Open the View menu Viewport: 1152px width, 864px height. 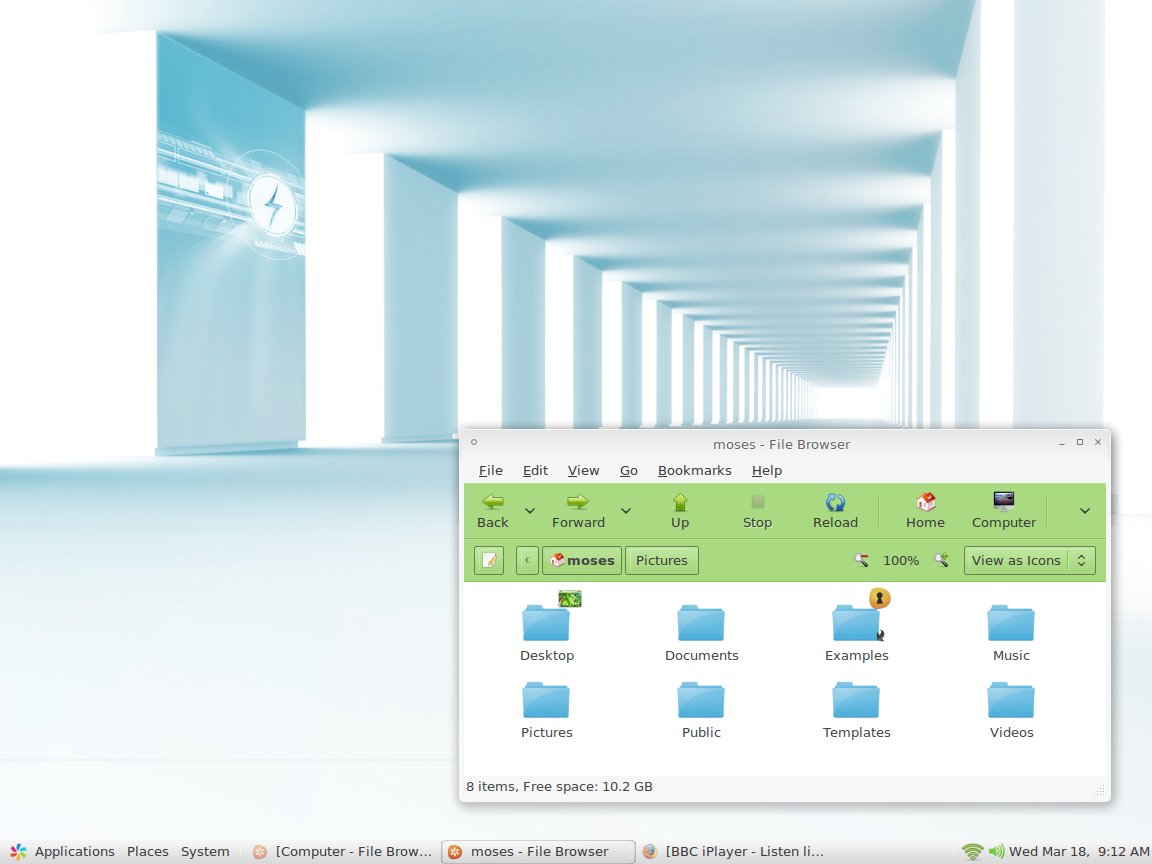(x=583, y=470)
